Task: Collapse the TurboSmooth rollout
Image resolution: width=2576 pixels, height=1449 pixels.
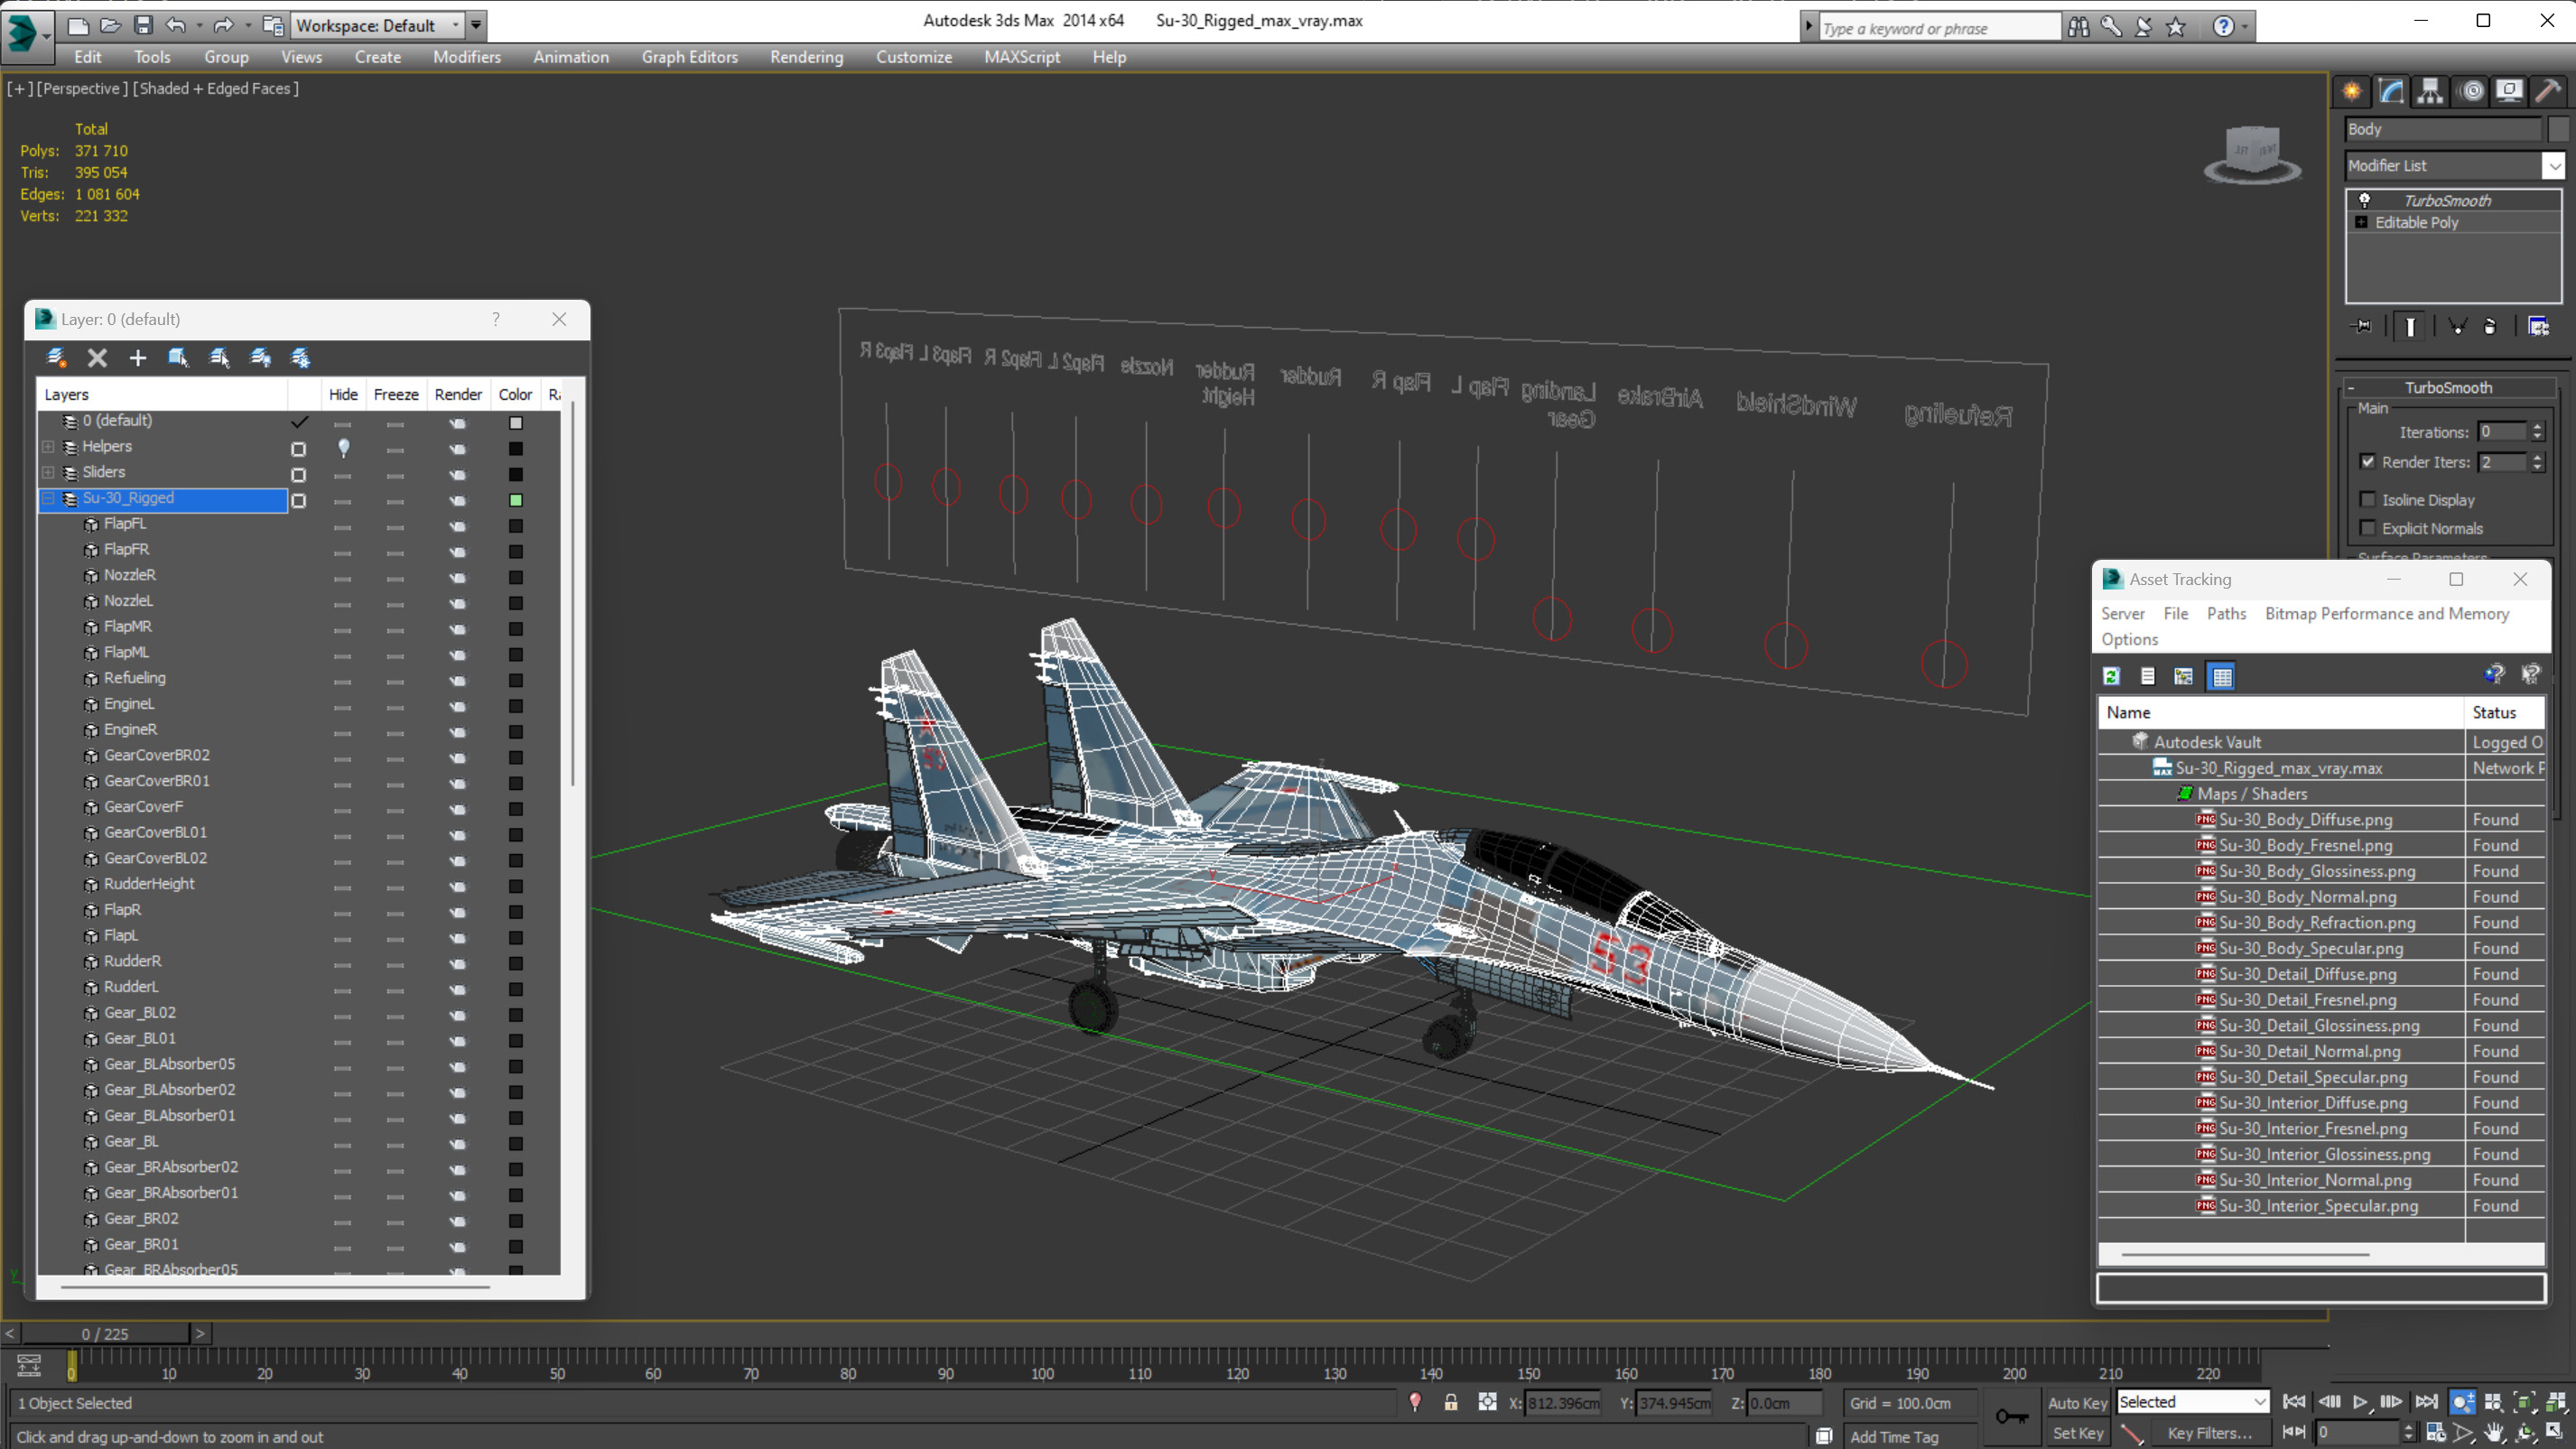Action: [x=2448, y=387]
